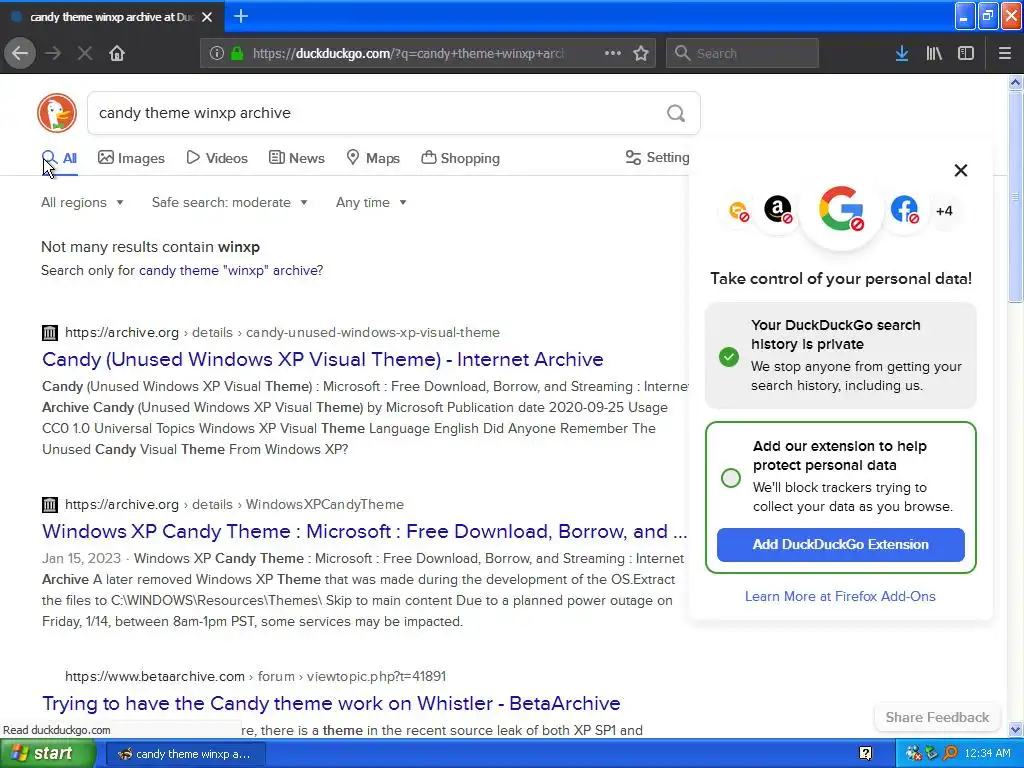
Task: Open Windows XP Candy Theme Microsoft result
Action: (x=364, y=532)
